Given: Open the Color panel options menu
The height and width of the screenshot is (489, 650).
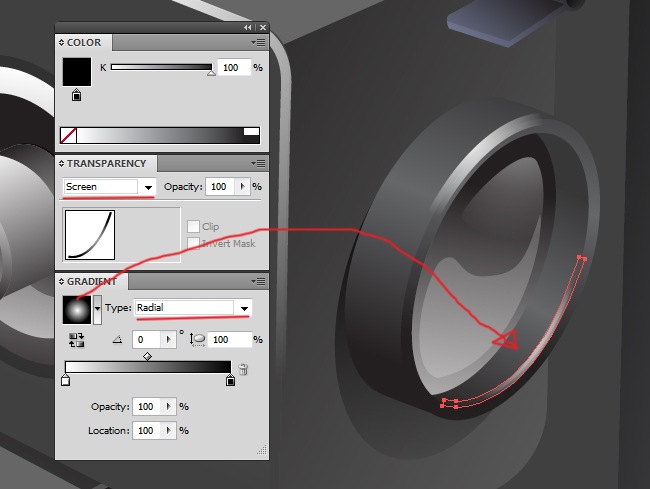Looking at the screenshot, I should (x=258, y=42).
